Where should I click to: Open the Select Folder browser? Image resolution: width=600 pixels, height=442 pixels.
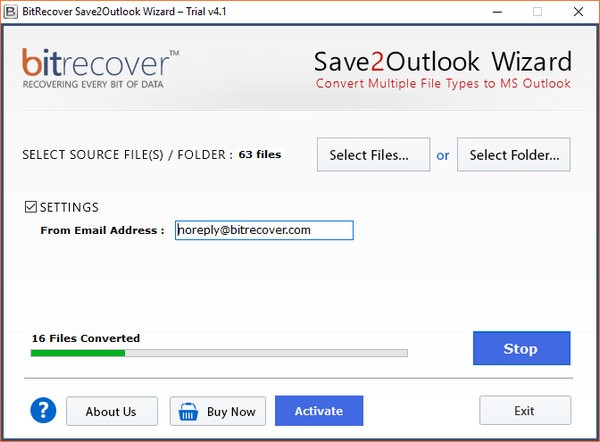pyautogui.click(x=514, y=155)
